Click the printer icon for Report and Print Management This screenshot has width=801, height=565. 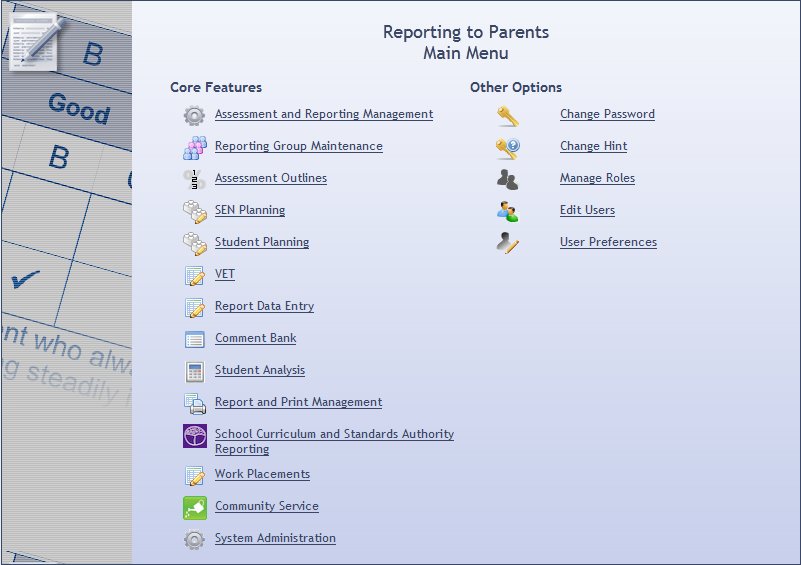click(x=194, y=403)
